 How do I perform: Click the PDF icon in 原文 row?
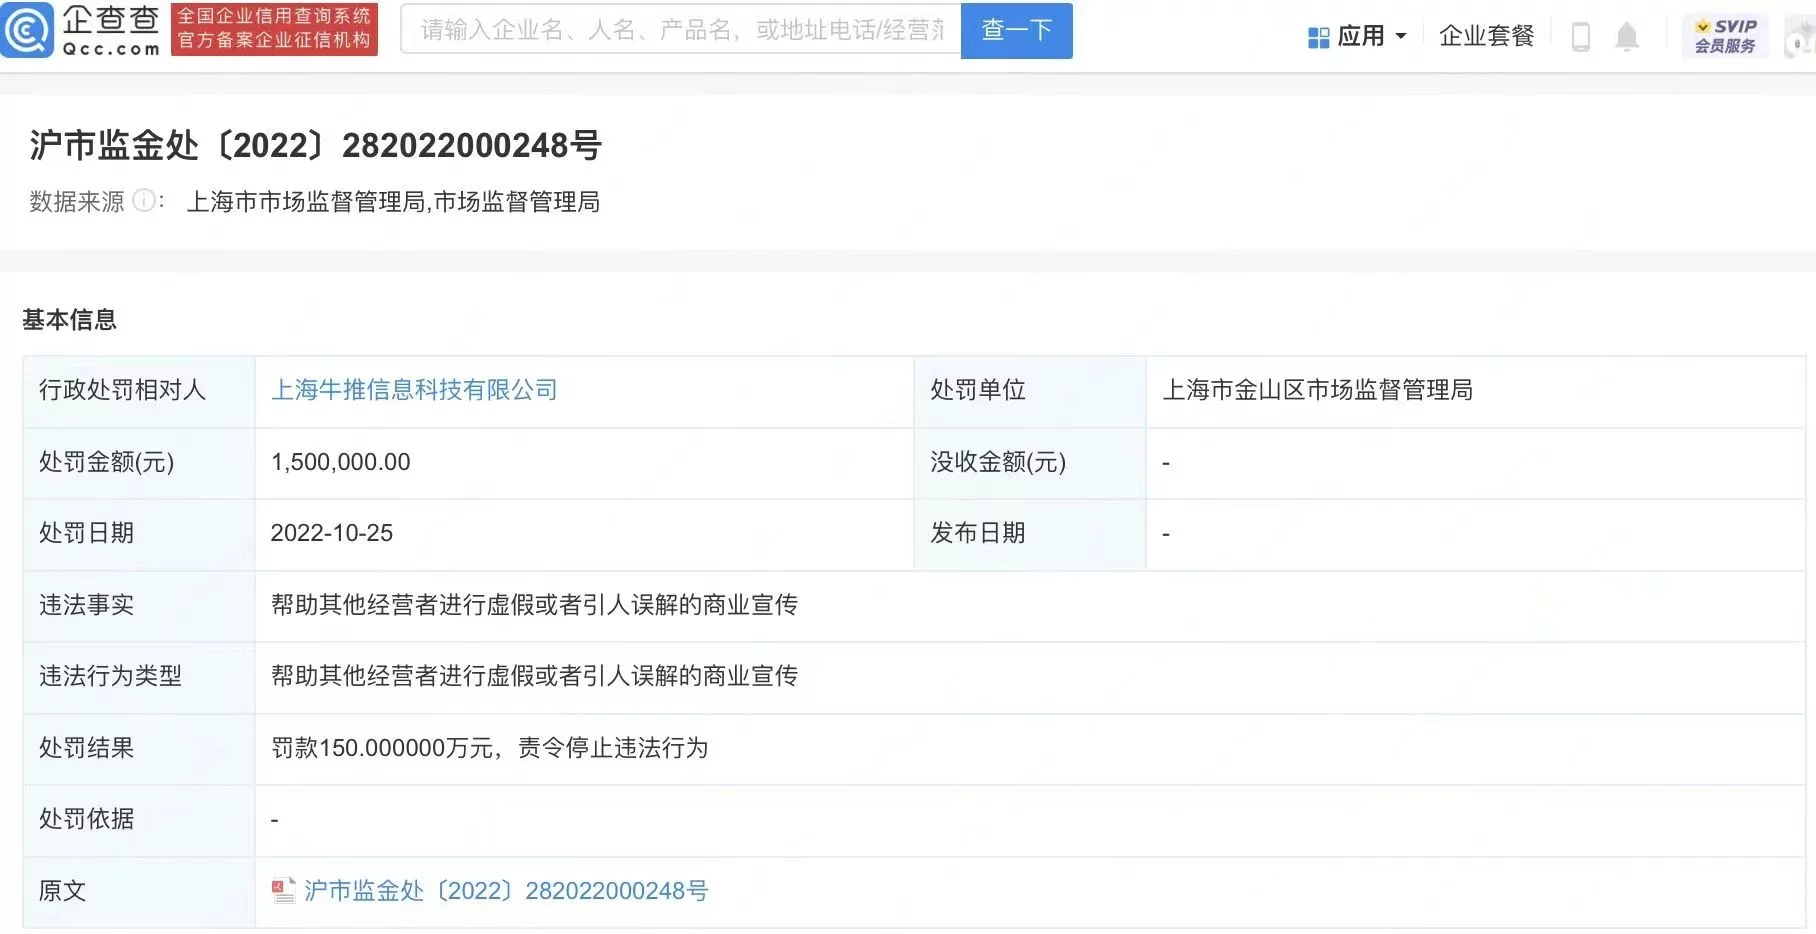284,890
